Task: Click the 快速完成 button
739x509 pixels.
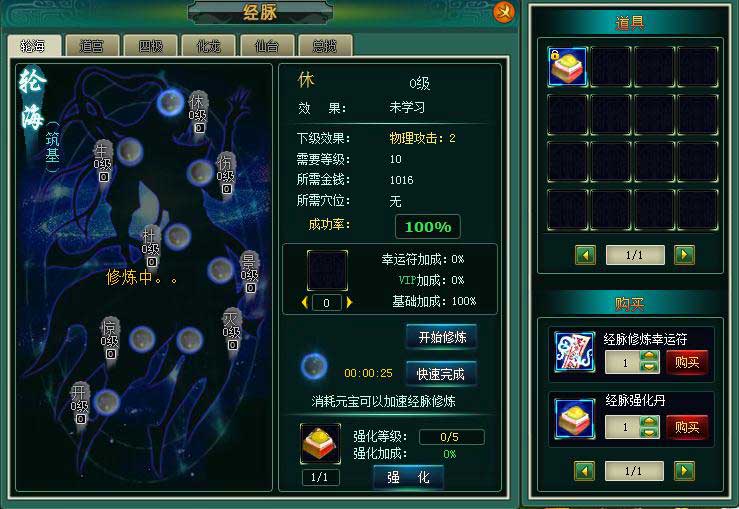Action: click(x=441, y=374)
